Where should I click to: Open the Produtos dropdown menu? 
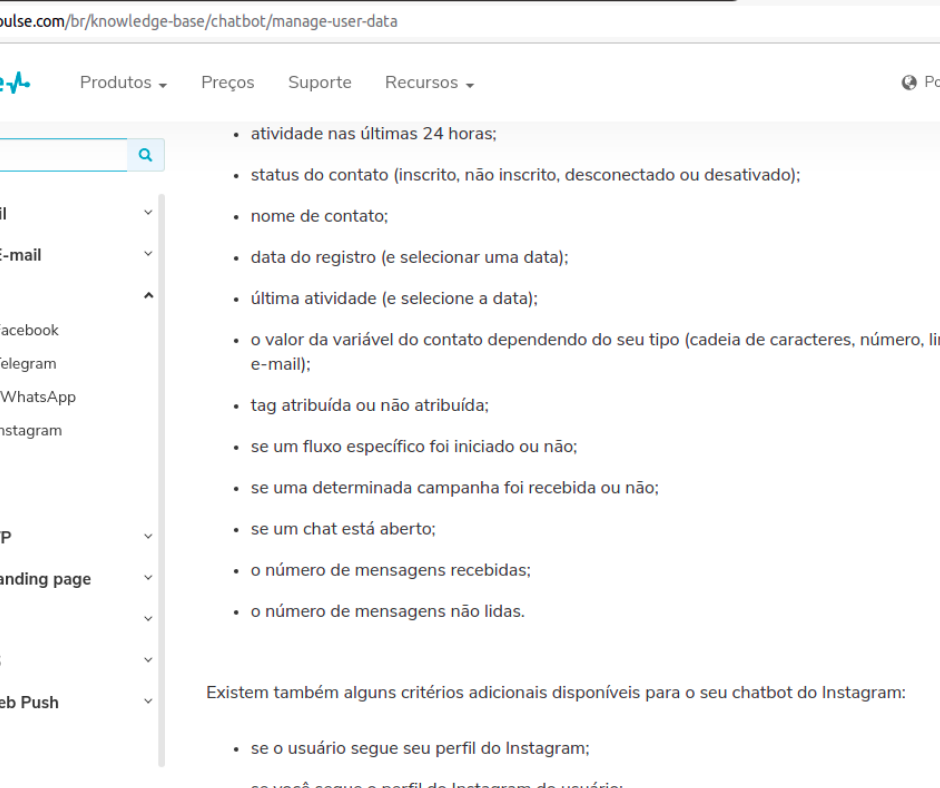click(x=123, y=83)
